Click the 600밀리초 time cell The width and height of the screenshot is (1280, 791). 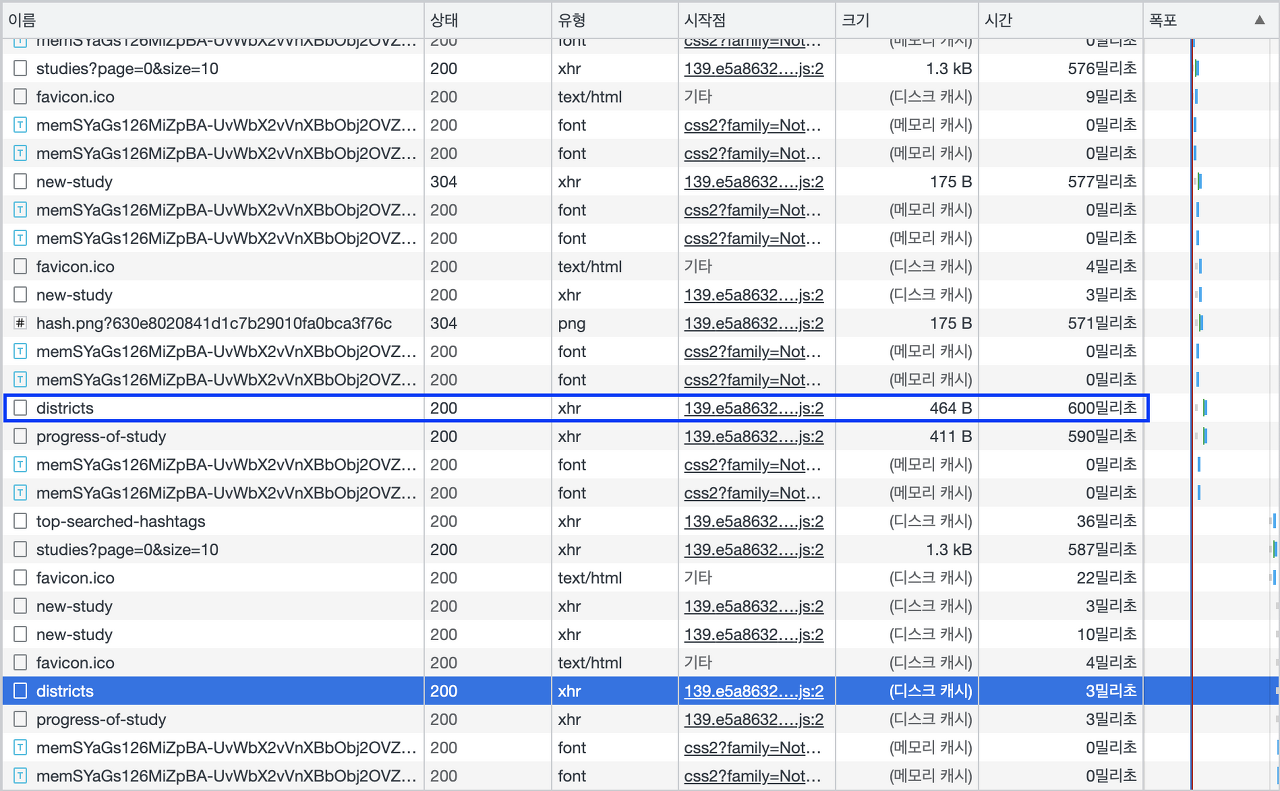coord(1061,408)
